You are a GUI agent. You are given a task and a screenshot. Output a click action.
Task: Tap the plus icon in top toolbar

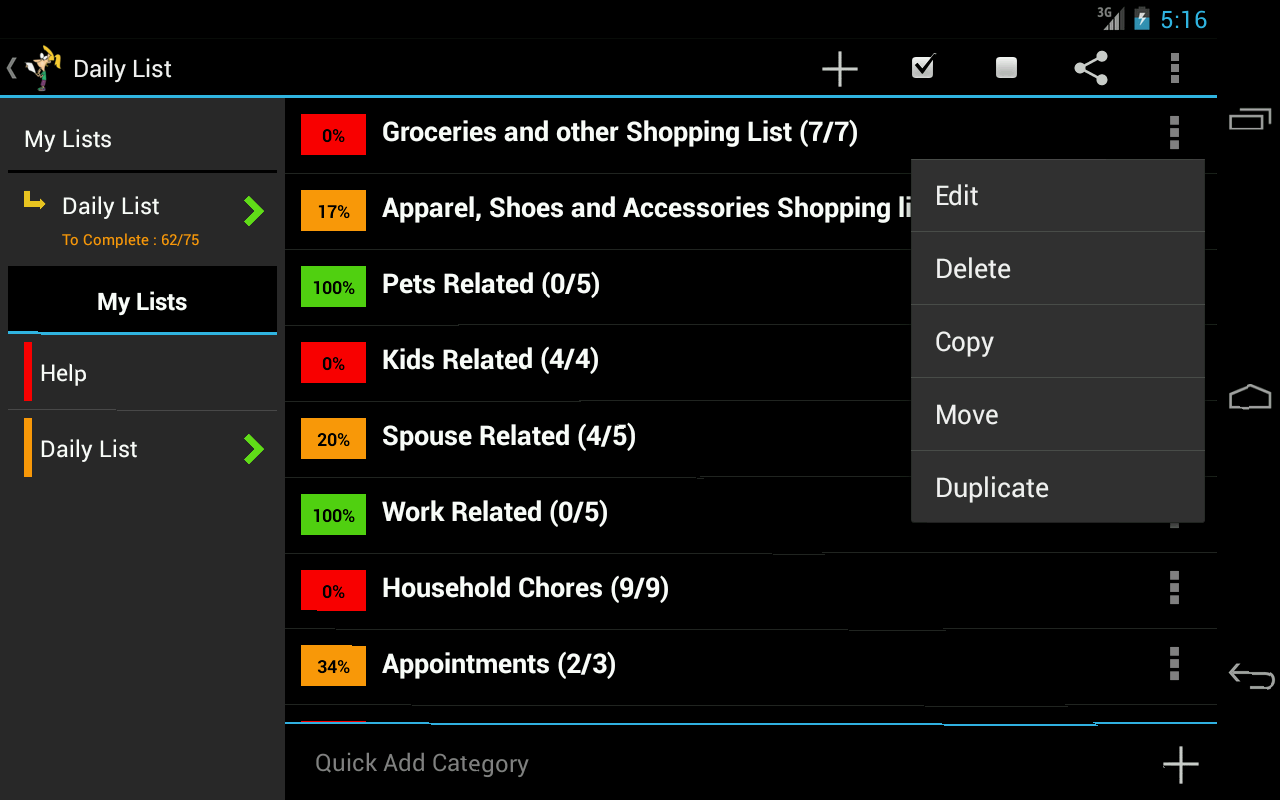(839, 69)
